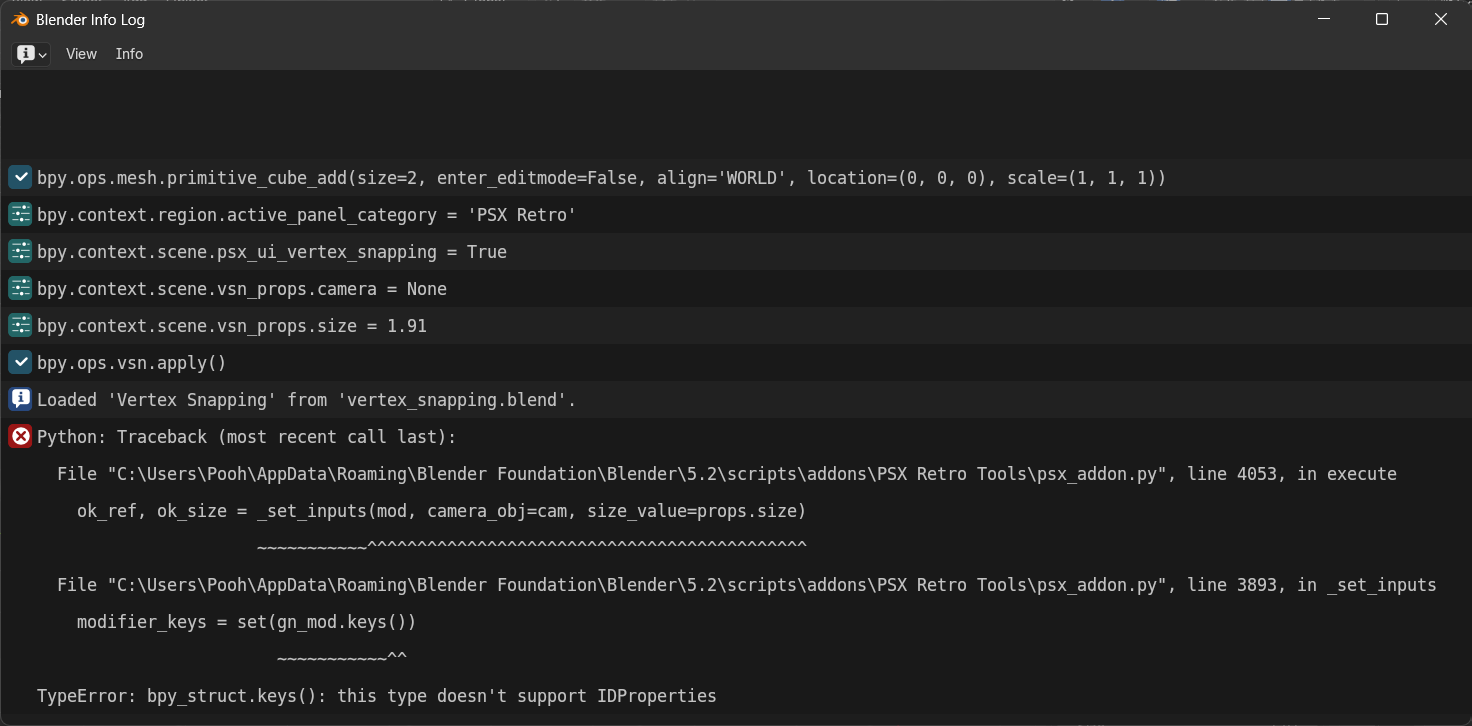1472x726 pixels.
Task: Select the vsn_props.camera = None line
Action: [x=736, y=289]
